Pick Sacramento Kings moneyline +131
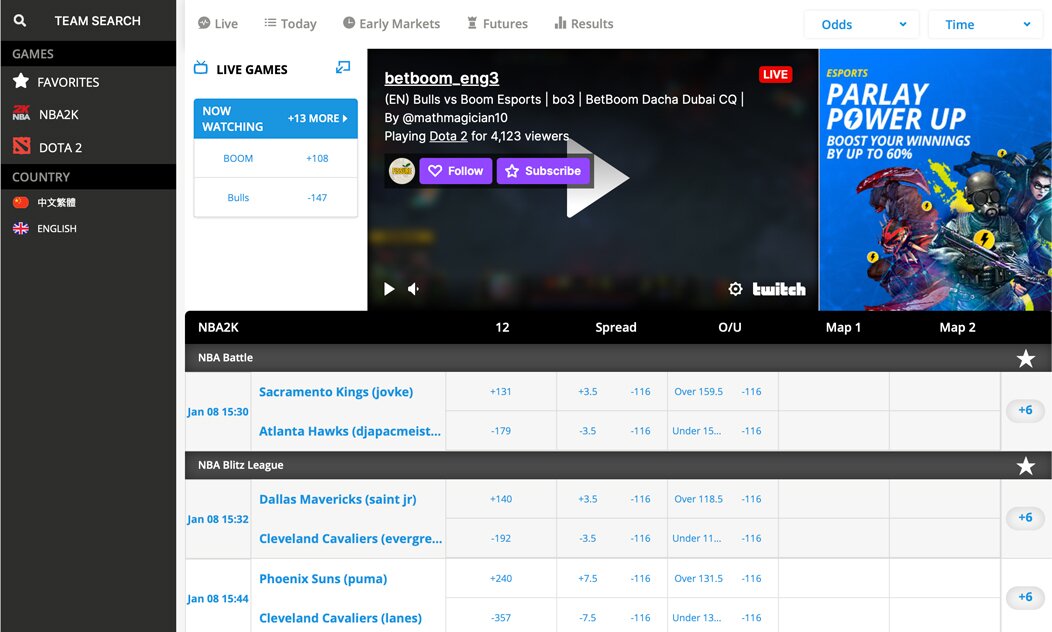The width and height of the screenshot is (1052, 632). coord(501,392)
